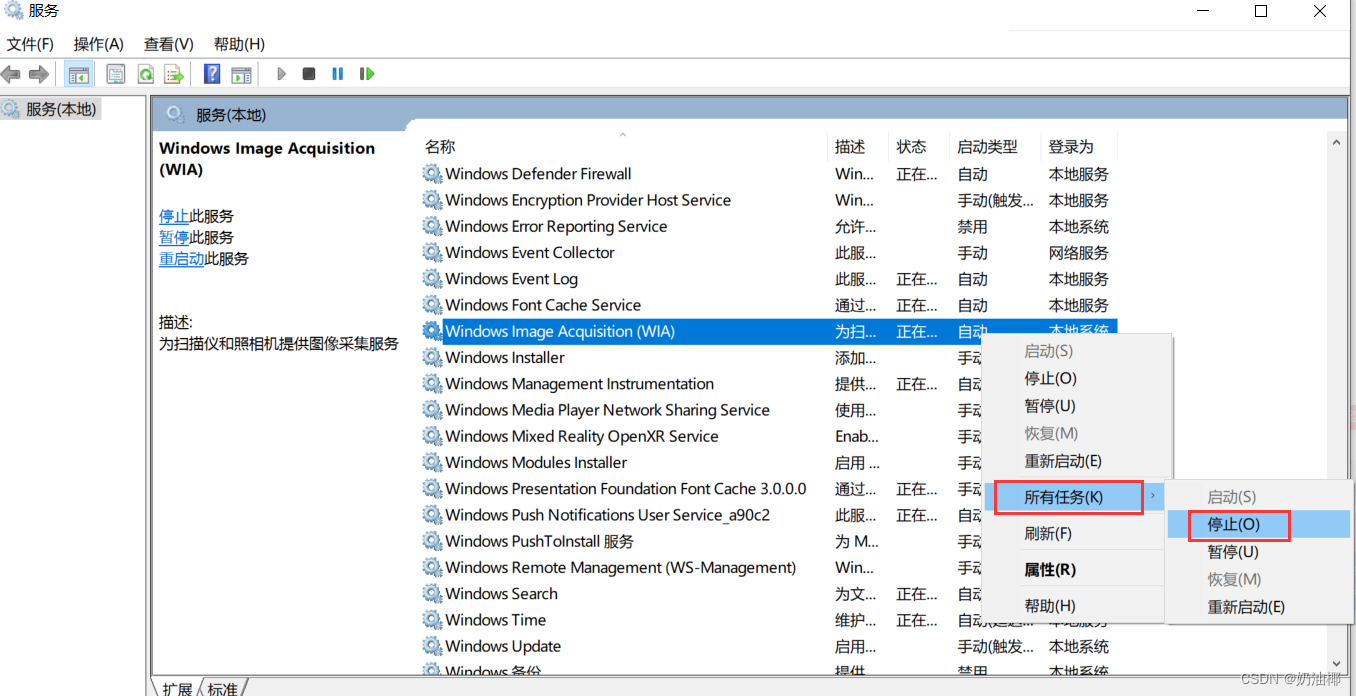Open the Properties toolbar icon
The height and width of the screenshot is (696, 1356).
click(116, 74)
